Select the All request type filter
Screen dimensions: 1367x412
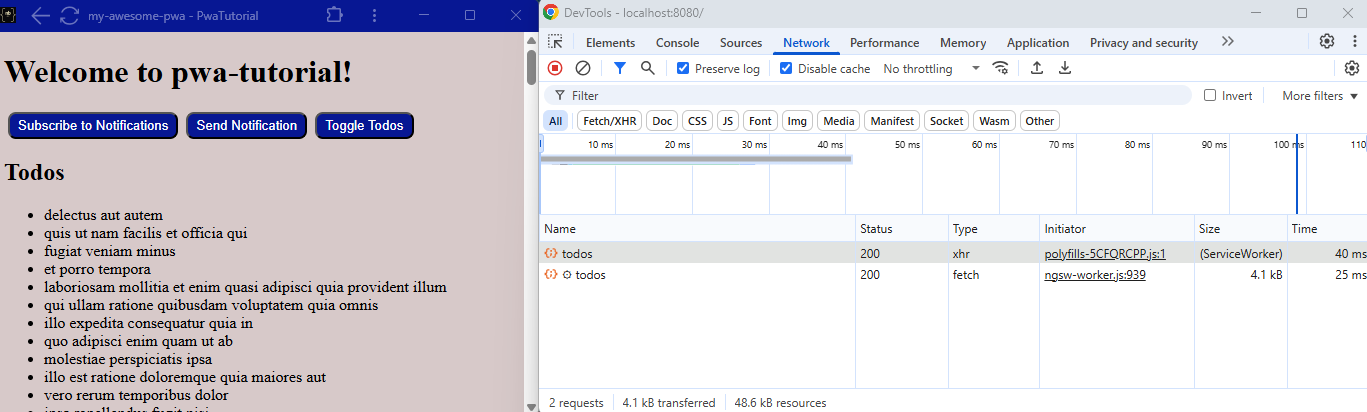coord(556,121)
